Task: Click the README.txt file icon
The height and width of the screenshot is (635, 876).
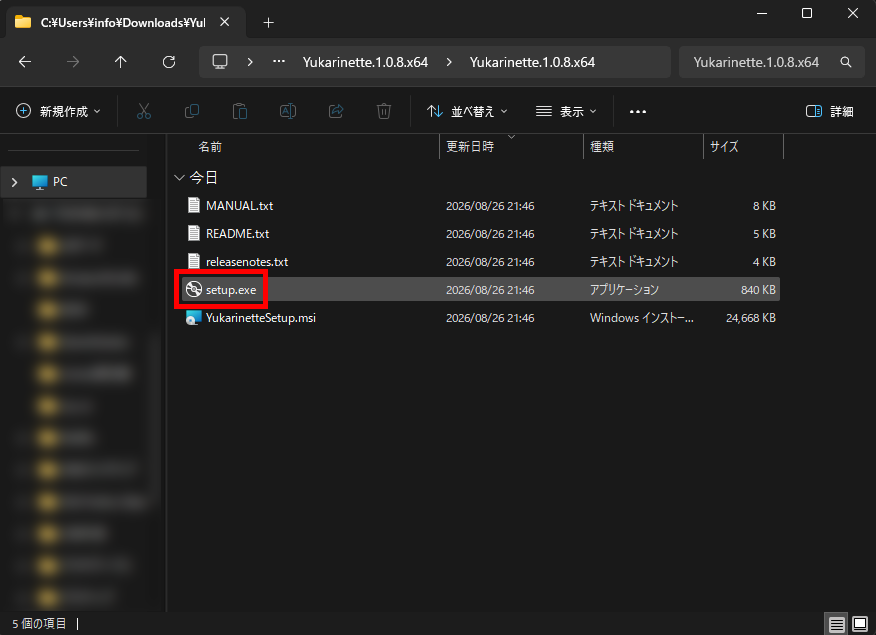Action: (193, 233)
